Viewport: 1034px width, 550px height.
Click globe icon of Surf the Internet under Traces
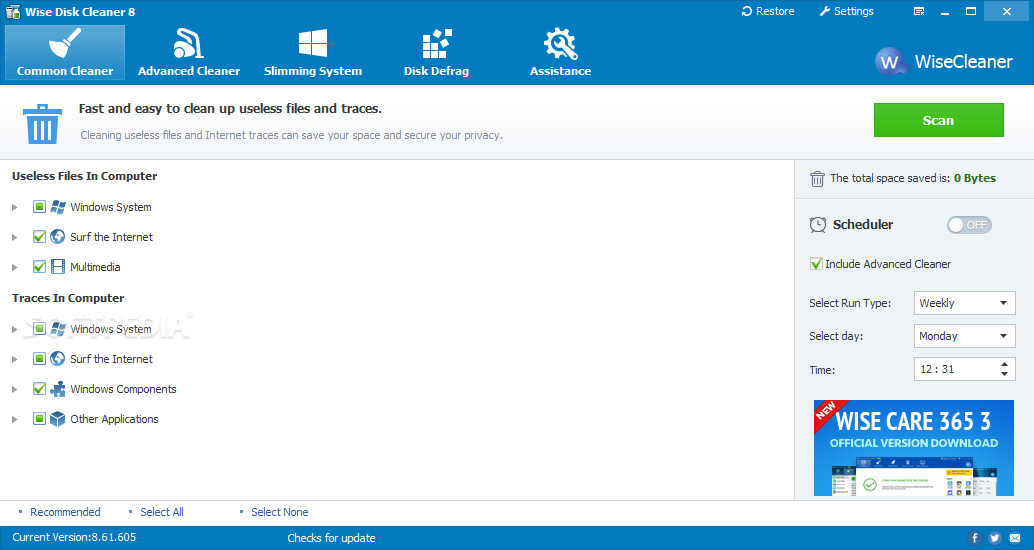[58, 359]
